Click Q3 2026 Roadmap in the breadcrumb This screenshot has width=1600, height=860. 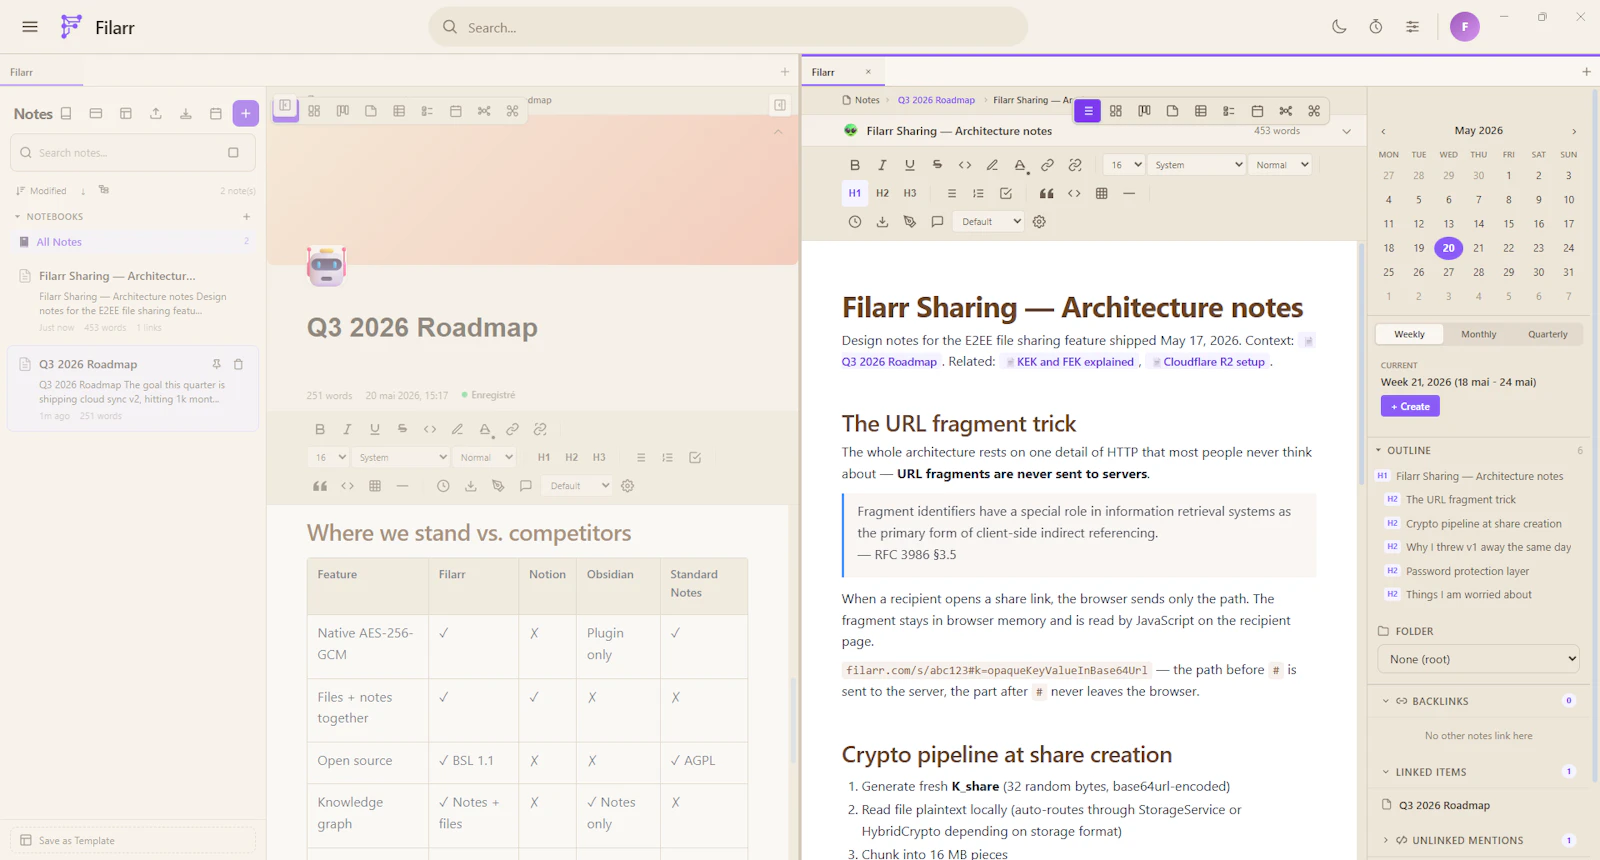click(936, 100)
